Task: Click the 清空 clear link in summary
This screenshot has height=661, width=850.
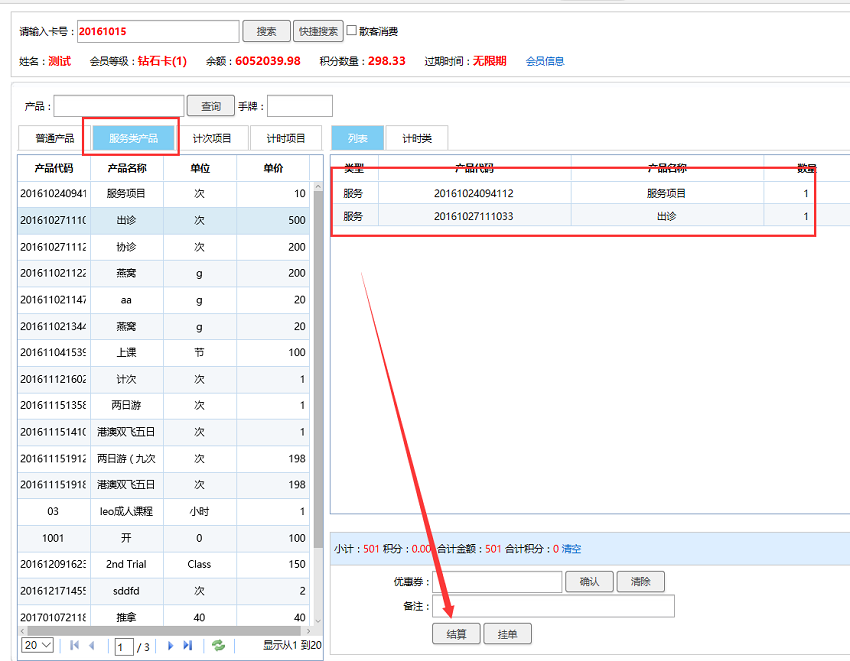Action: [571, 549]
